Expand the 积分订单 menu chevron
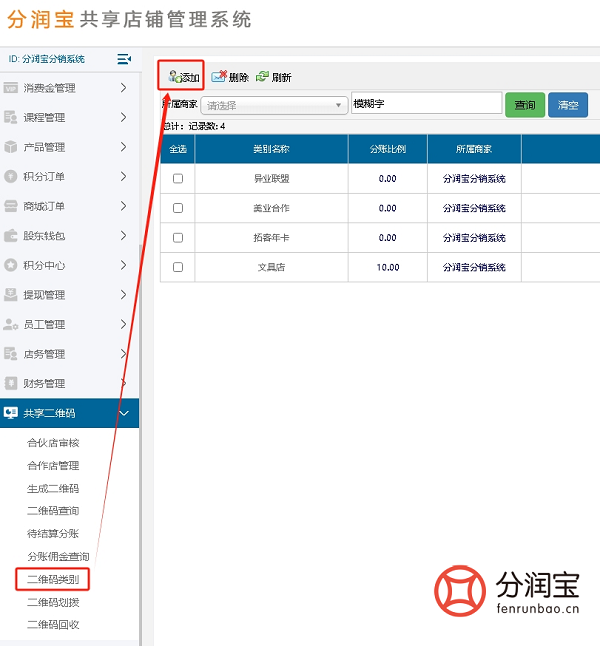The image size is (600, 646). pos(123,176)
